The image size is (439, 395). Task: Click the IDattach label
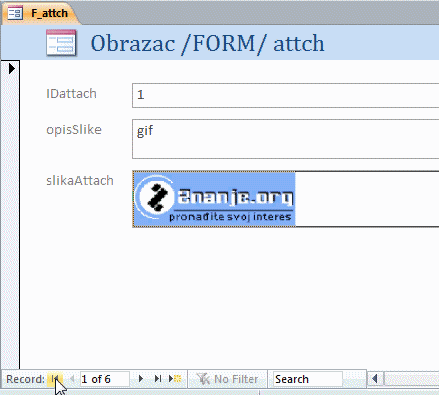(x=71, y=94)
